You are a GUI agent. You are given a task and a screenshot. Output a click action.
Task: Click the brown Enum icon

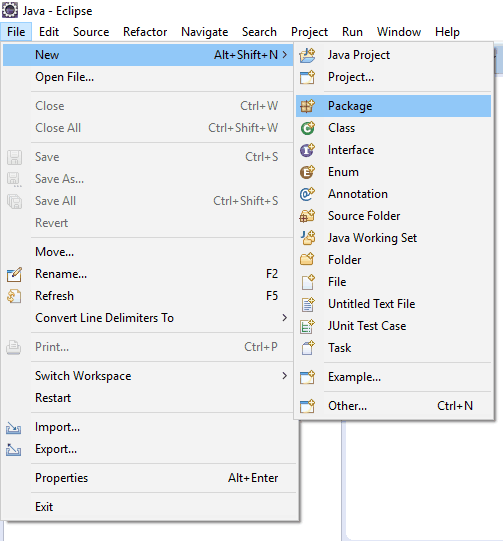[307, 172]
